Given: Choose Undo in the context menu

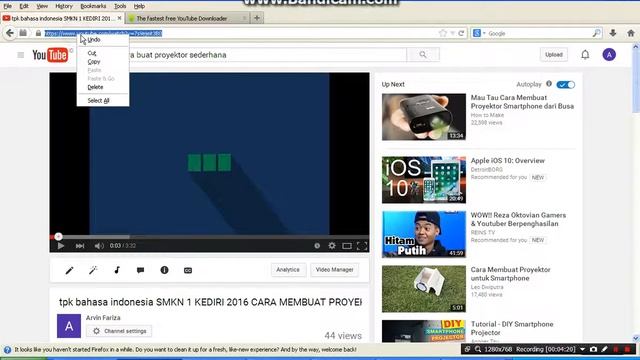Looking at the screenshot, I should pyautogui.click(x=103, y=40).
